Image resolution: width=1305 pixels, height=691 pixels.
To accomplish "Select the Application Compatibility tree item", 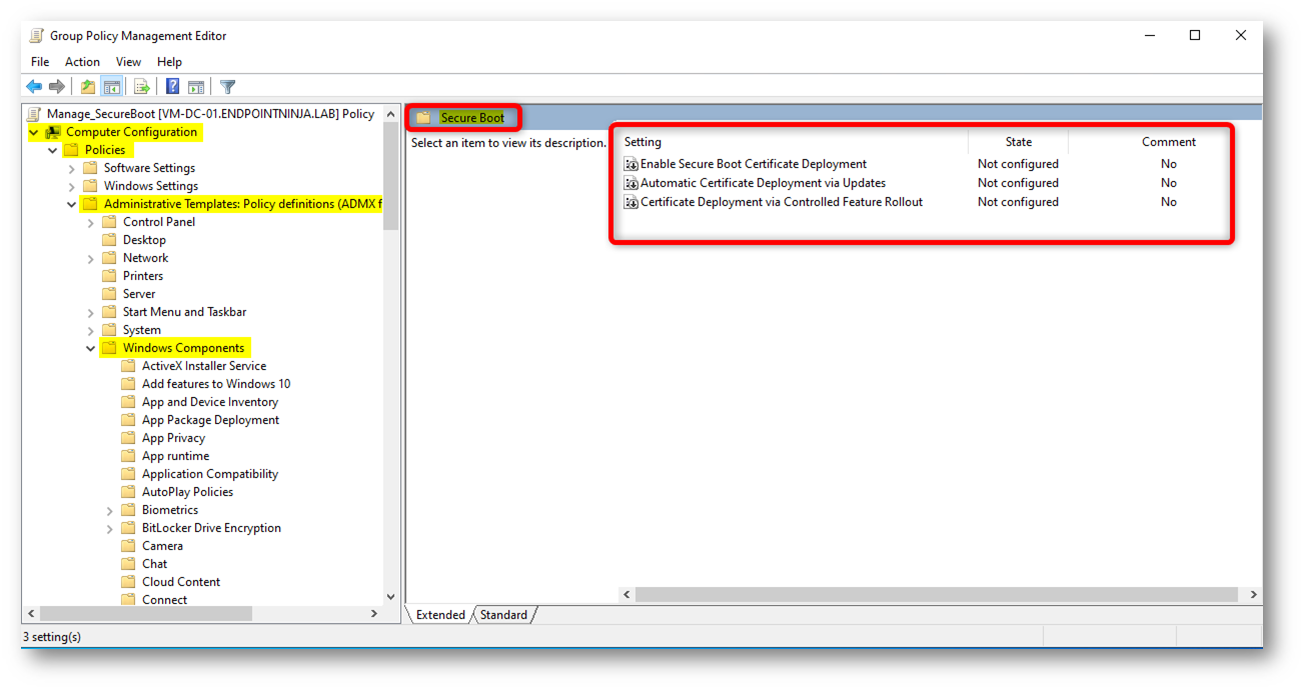I will [210, 474].
